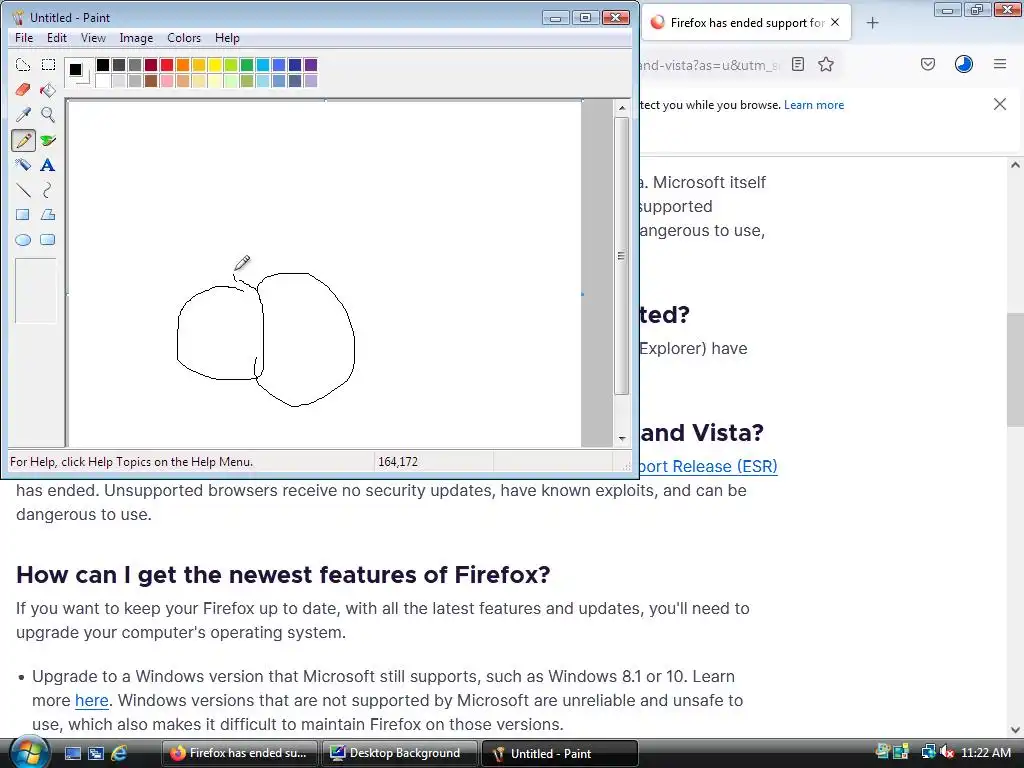Click 'Untitled - Paint' taskbar button

point(560,753)
